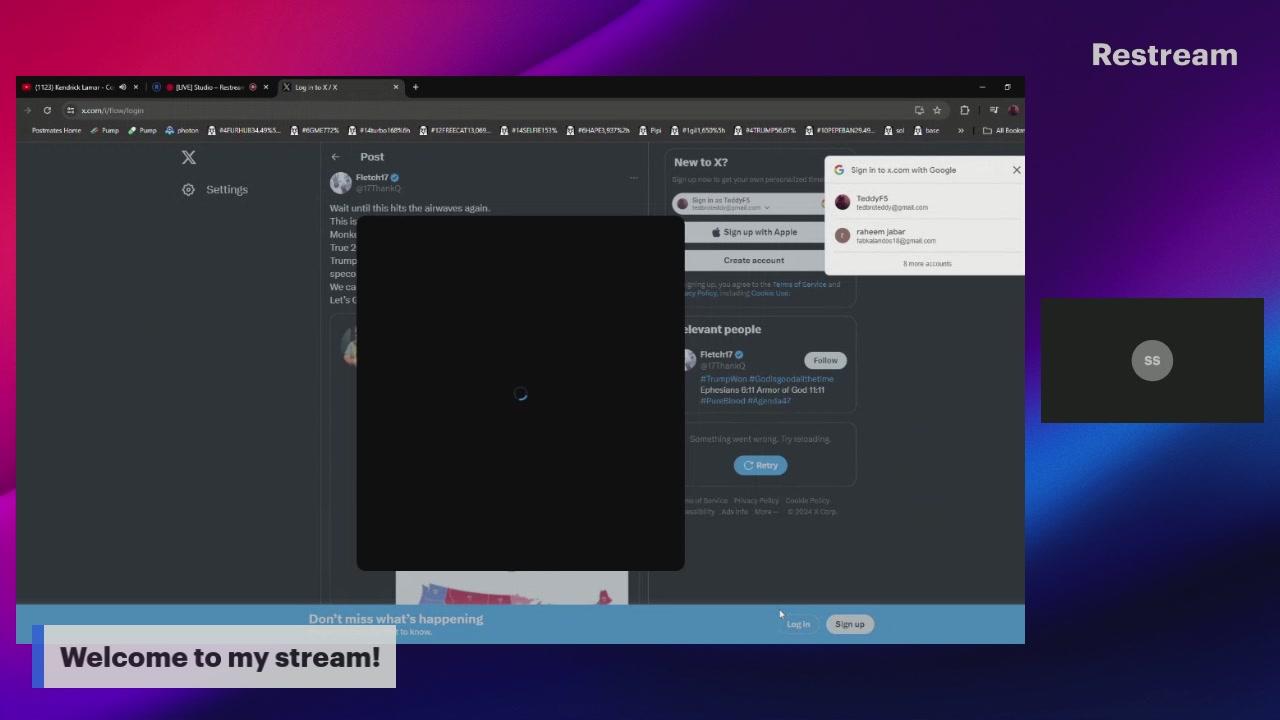
Task: Expand 8 more accounts list
Action: (x=927, y=264)
